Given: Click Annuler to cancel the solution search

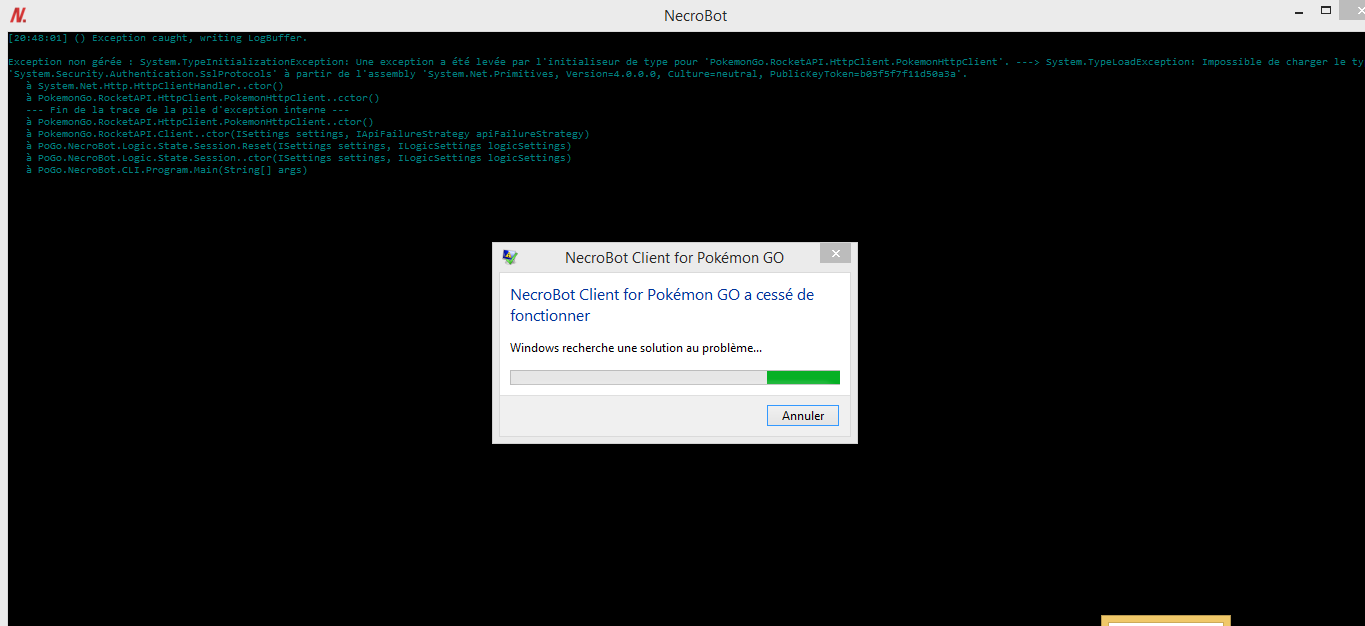Looking at the screenshot, I should point(803,415).
